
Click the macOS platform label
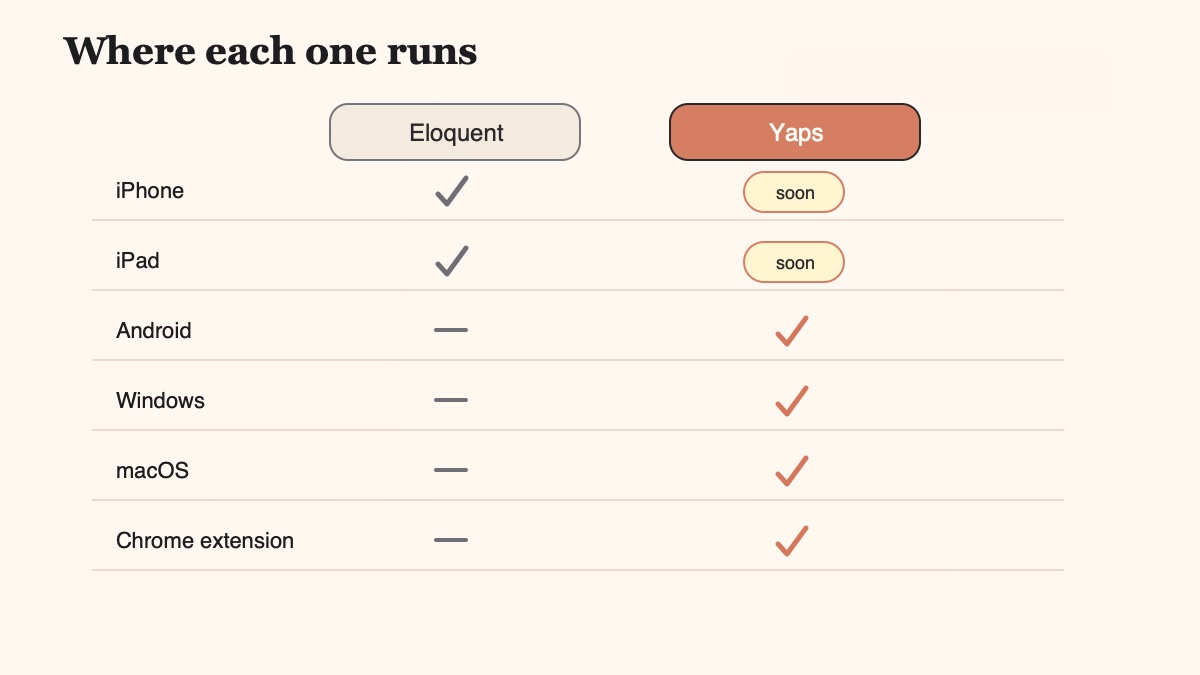(x=152, y=470)
